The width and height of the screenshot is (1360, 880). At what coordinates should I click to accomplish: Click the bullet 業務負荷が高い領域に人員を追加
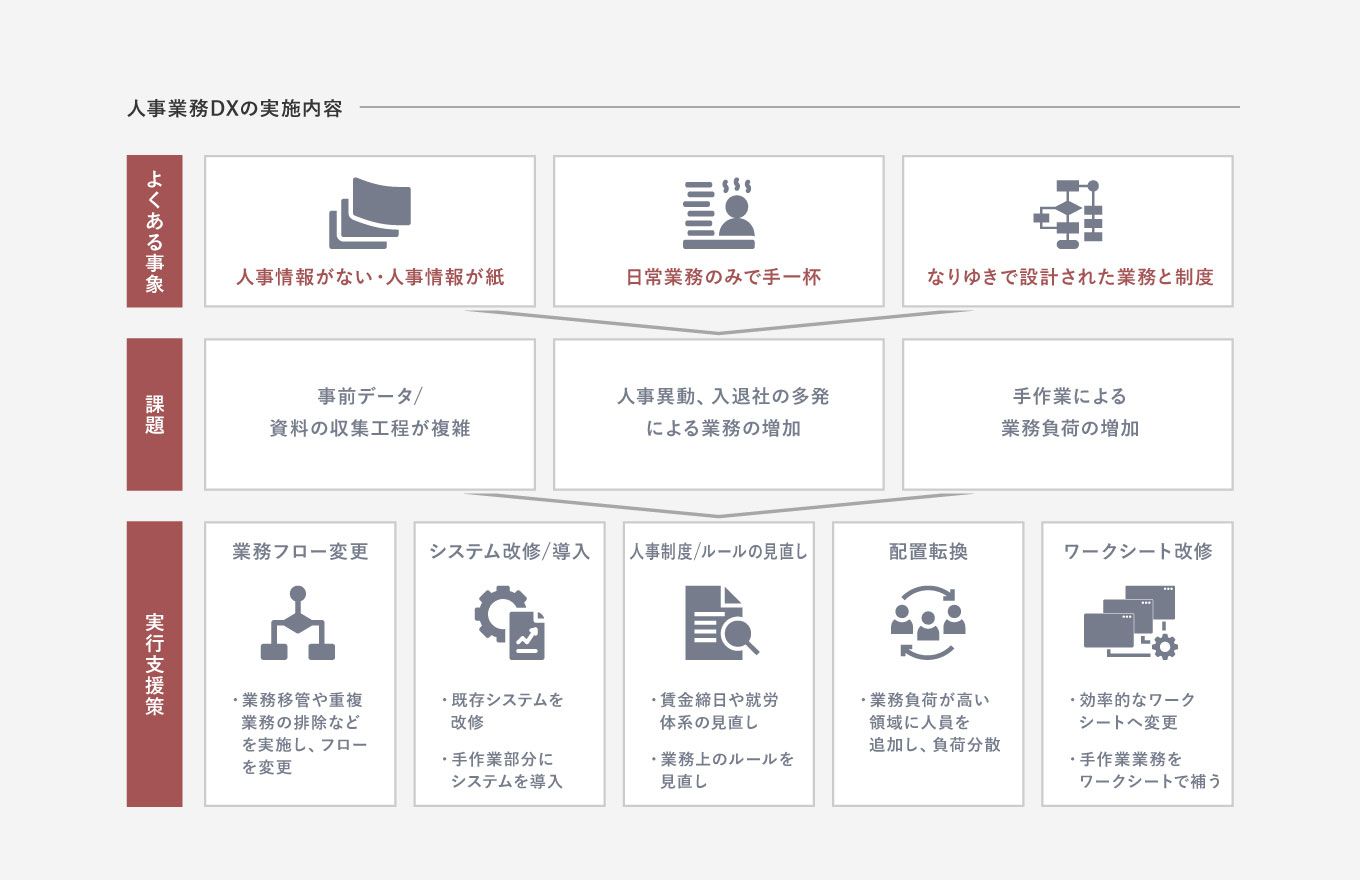click(929, 722)
